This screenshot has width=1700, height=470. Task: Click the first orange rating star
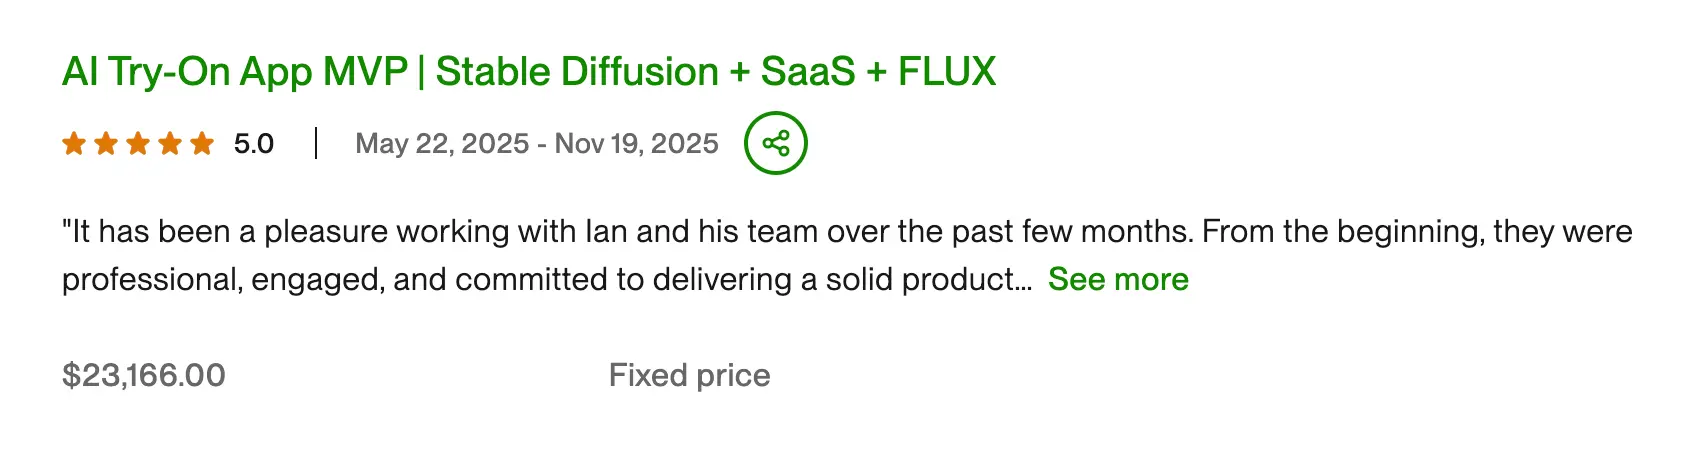73,144
